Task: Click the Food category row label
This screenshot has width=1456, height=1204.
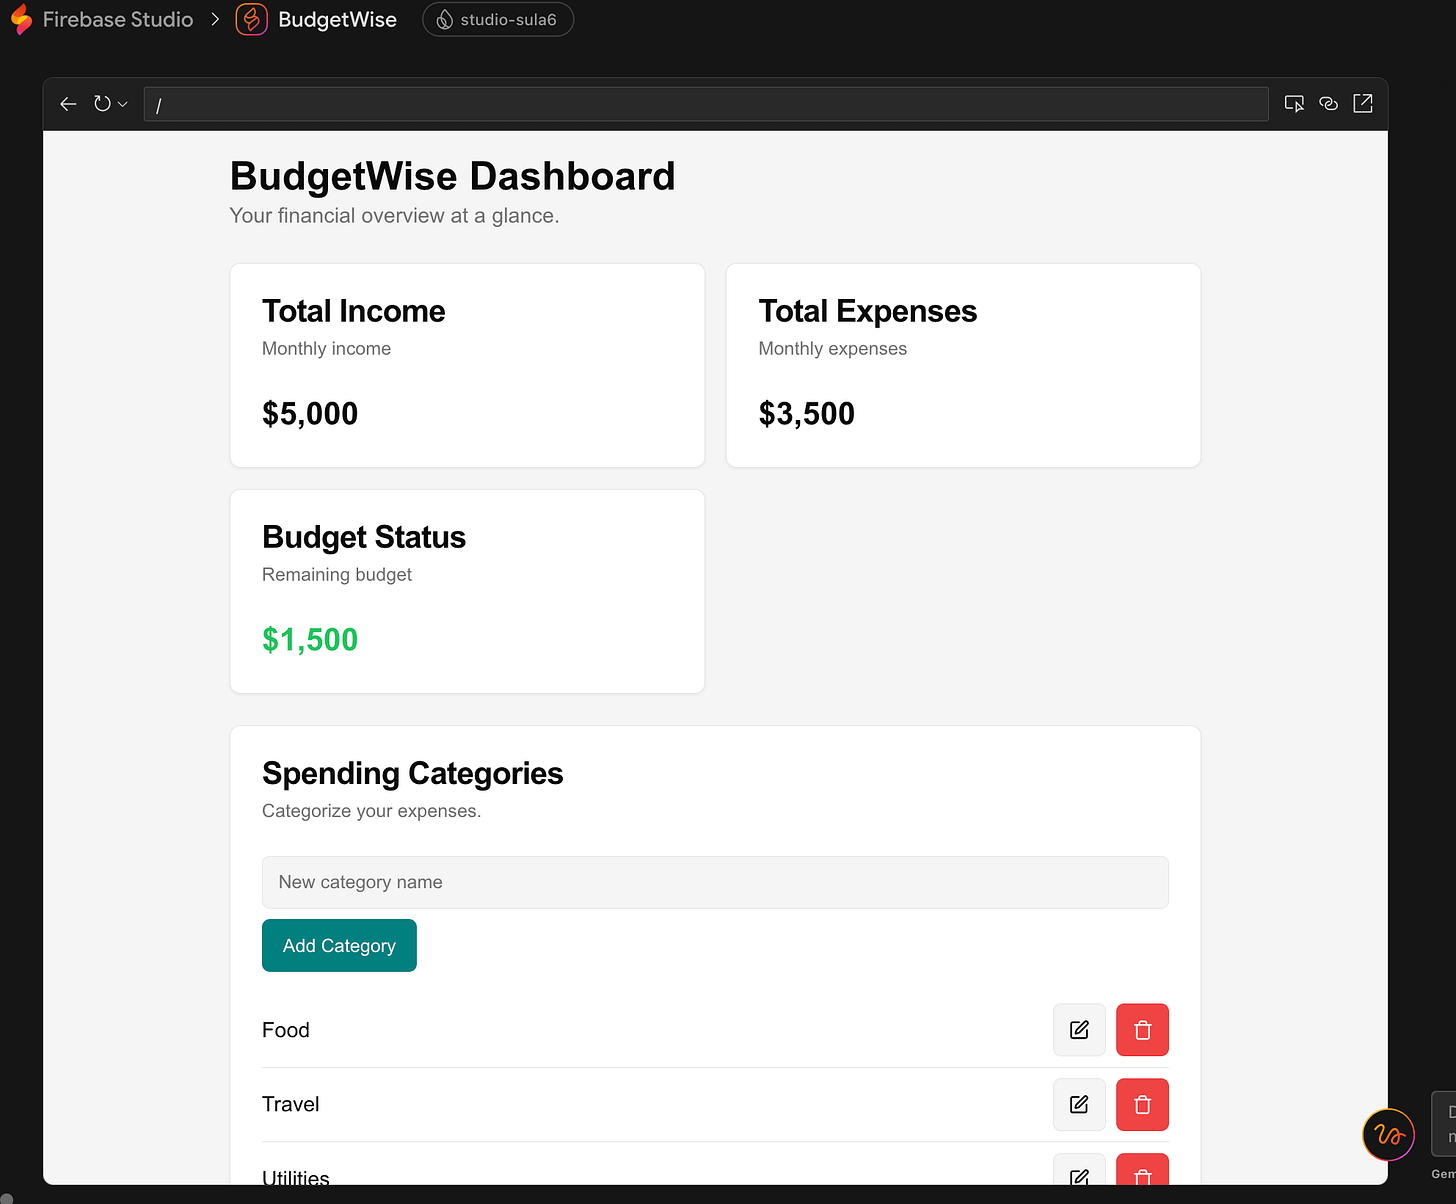Action: pyautogui.click(x=286, y=1030)
